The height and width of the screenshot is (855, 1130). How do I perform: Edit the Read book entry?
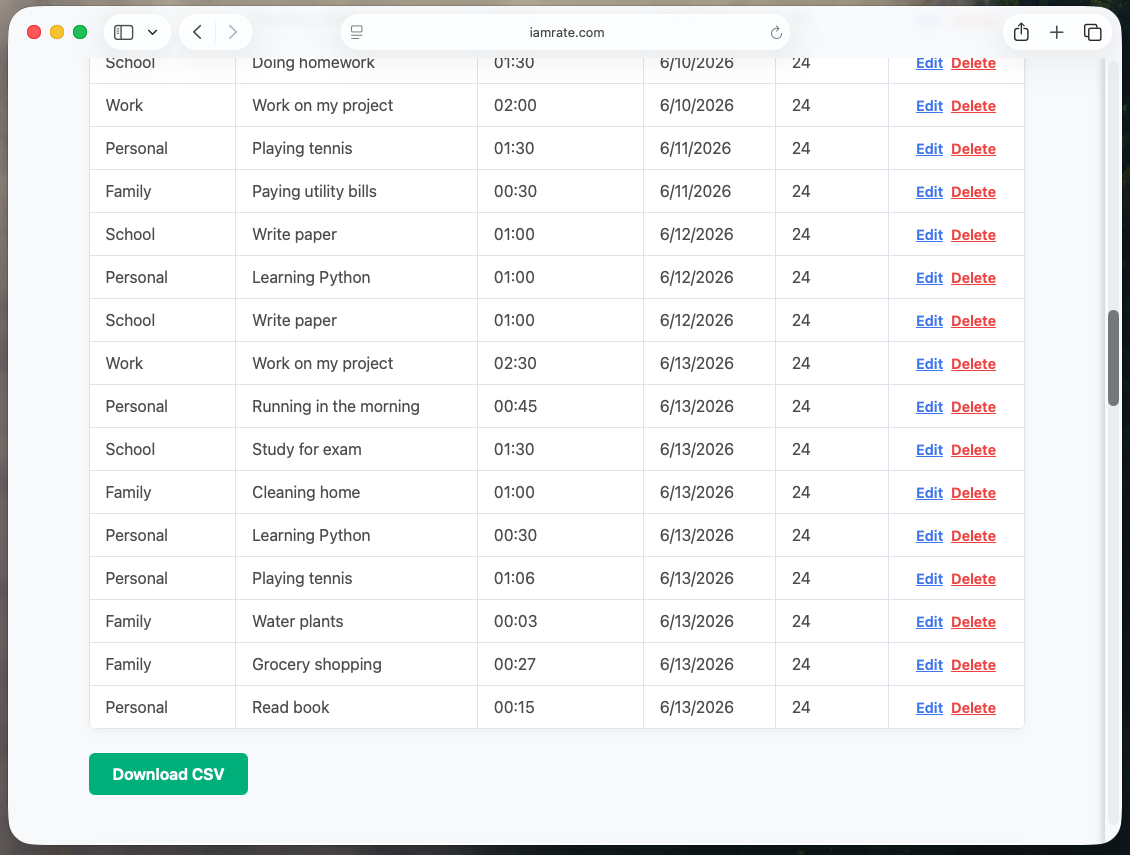pyautogui.click(x=929, y=709)
